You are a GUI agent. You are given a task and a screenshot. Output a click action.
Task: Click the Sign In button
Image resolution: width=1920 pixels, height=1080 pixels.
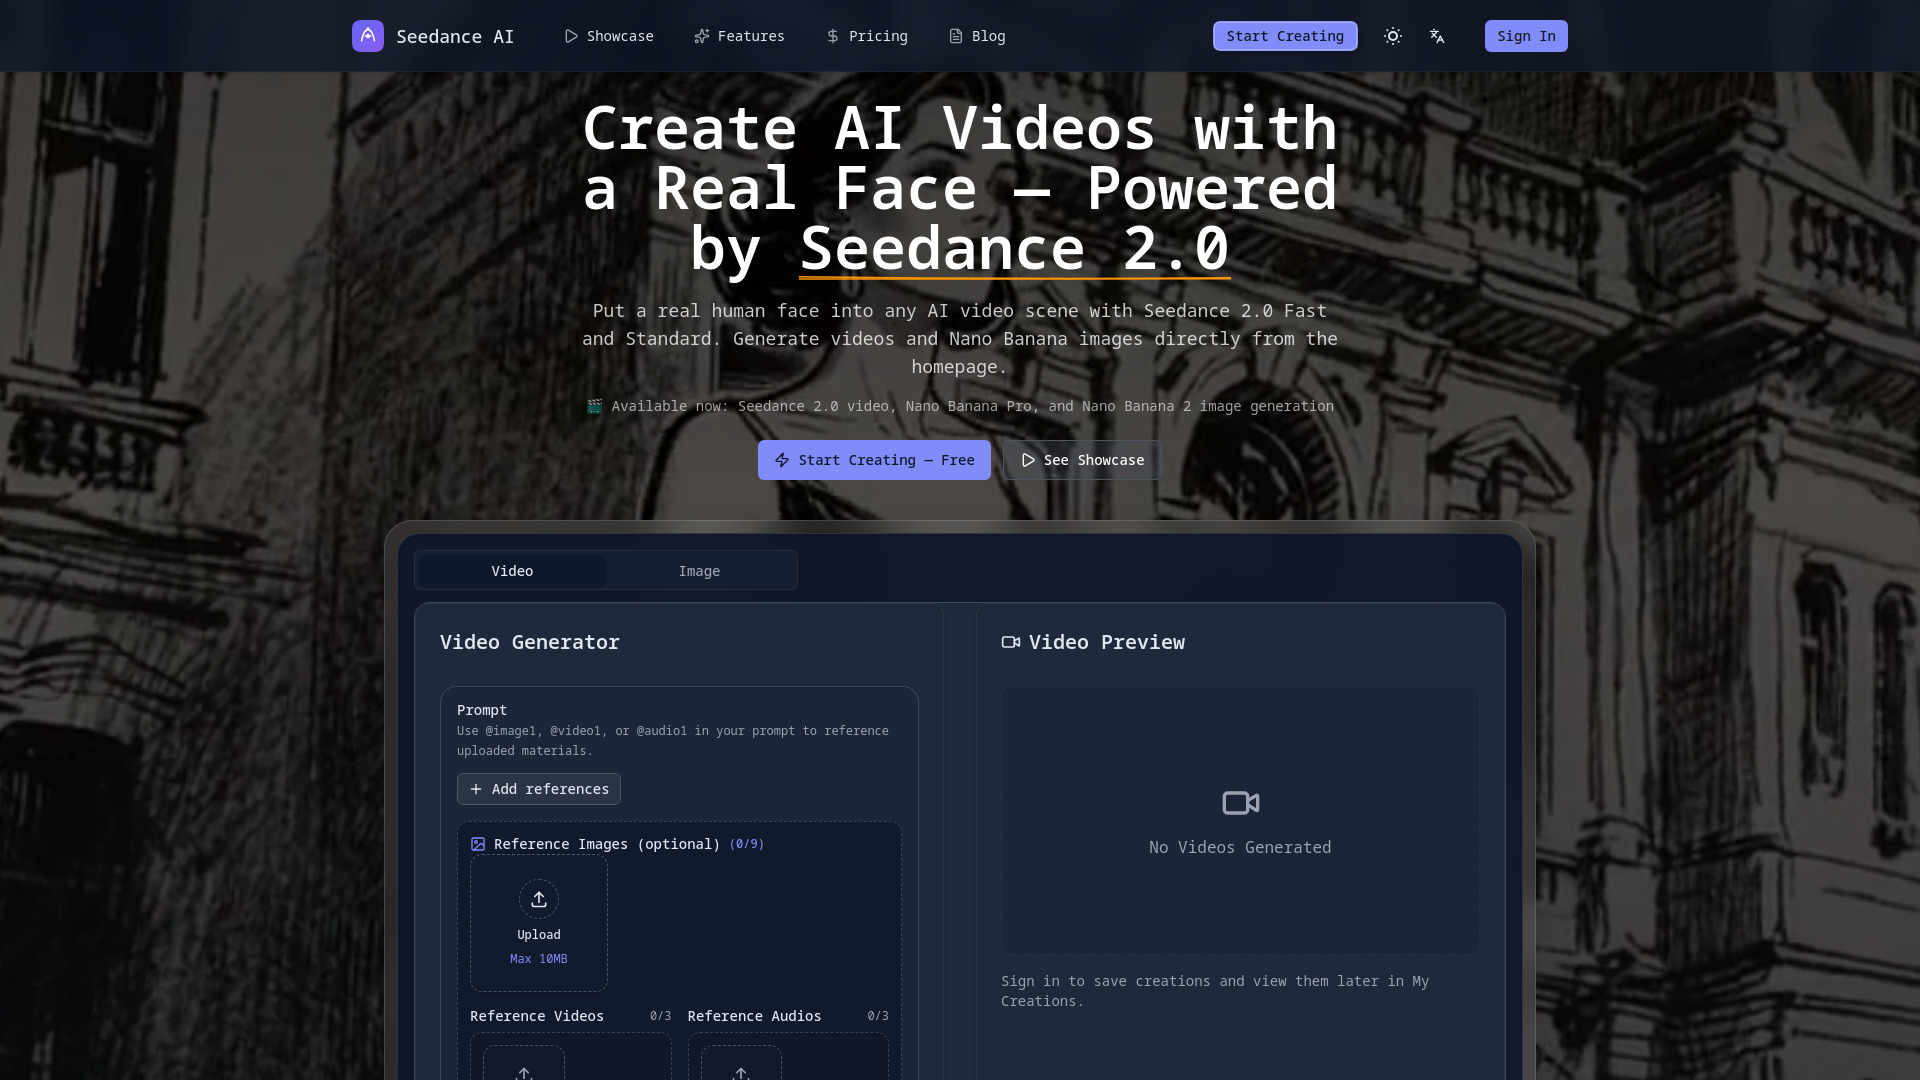[1525, 36]
